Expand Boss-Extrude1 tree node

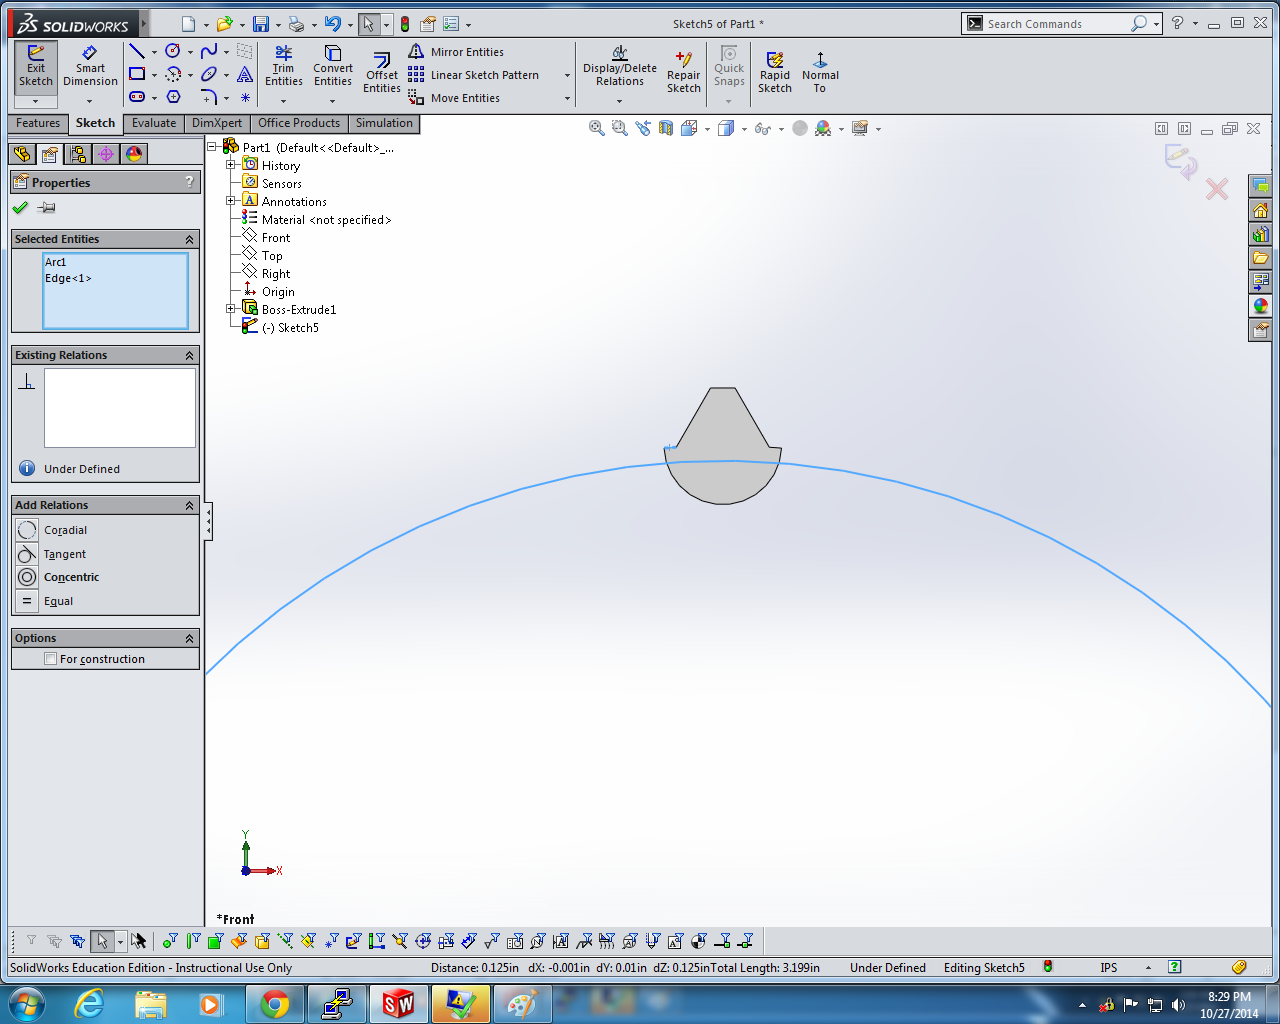coord(231,310)
